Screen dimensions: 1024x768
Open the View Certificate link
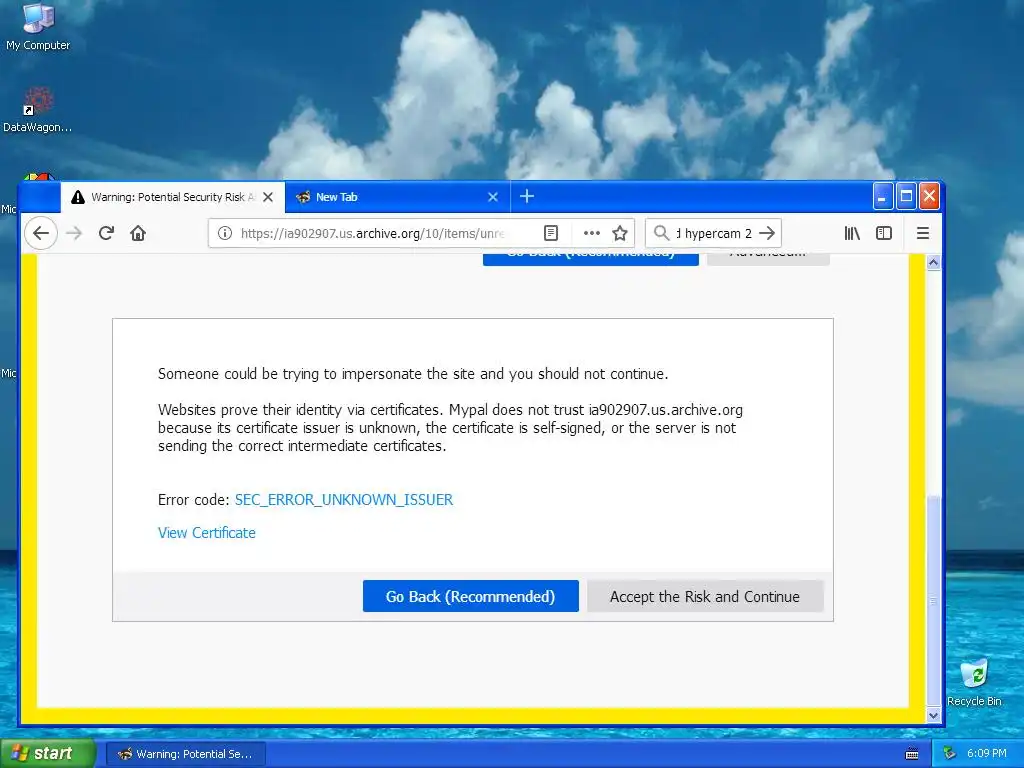(206, 533)
